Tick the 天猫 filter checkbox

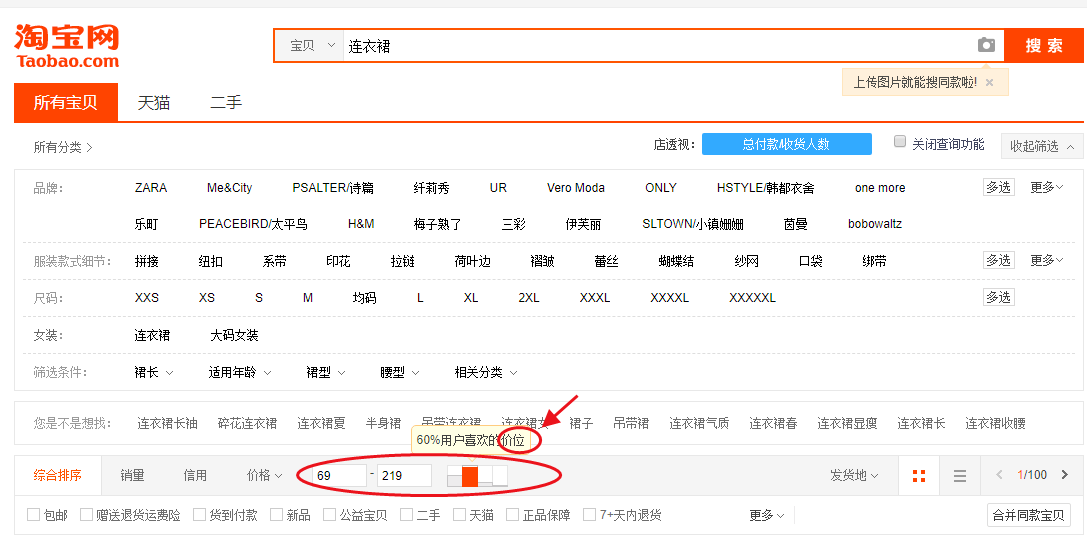point(460,515)
